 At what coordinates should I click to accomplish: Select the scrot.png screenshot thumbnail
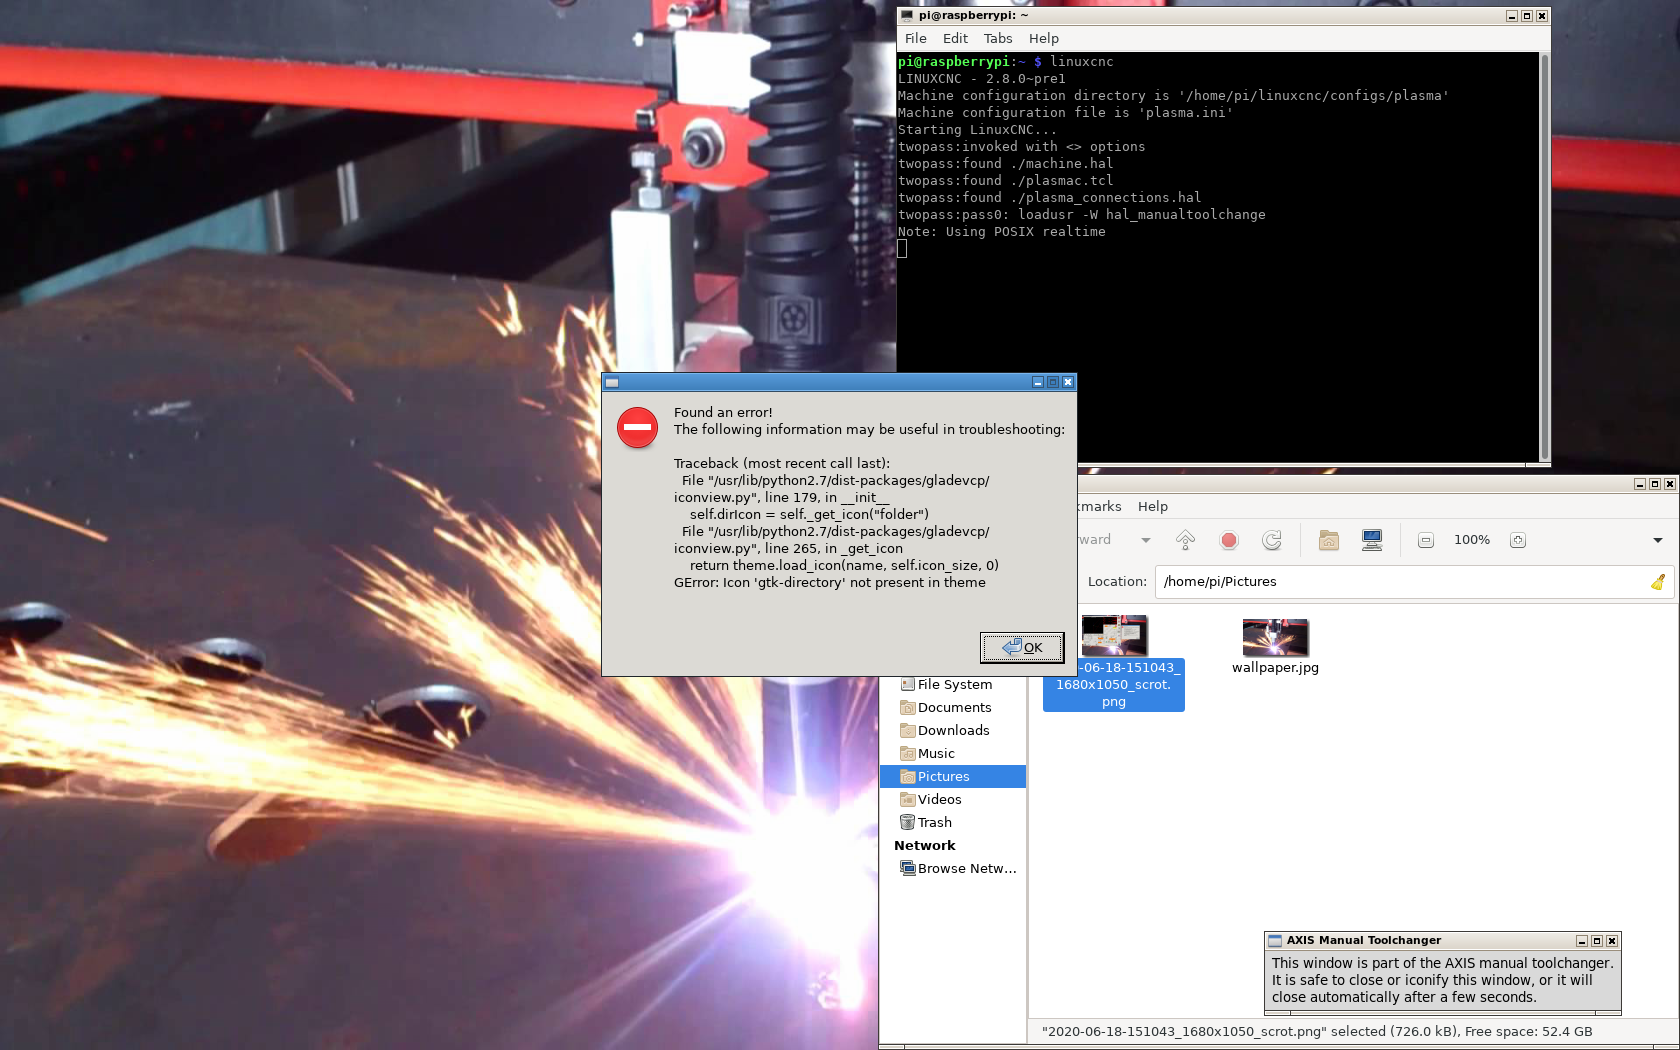tap(1114, 636)
